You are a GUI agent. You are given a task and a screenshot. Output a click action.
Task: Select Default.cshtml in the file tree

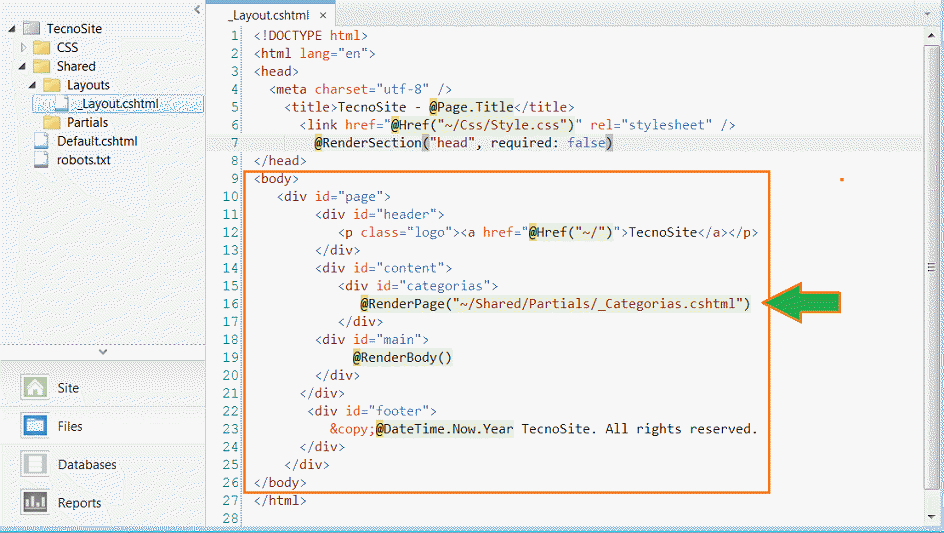click(97, 141)
